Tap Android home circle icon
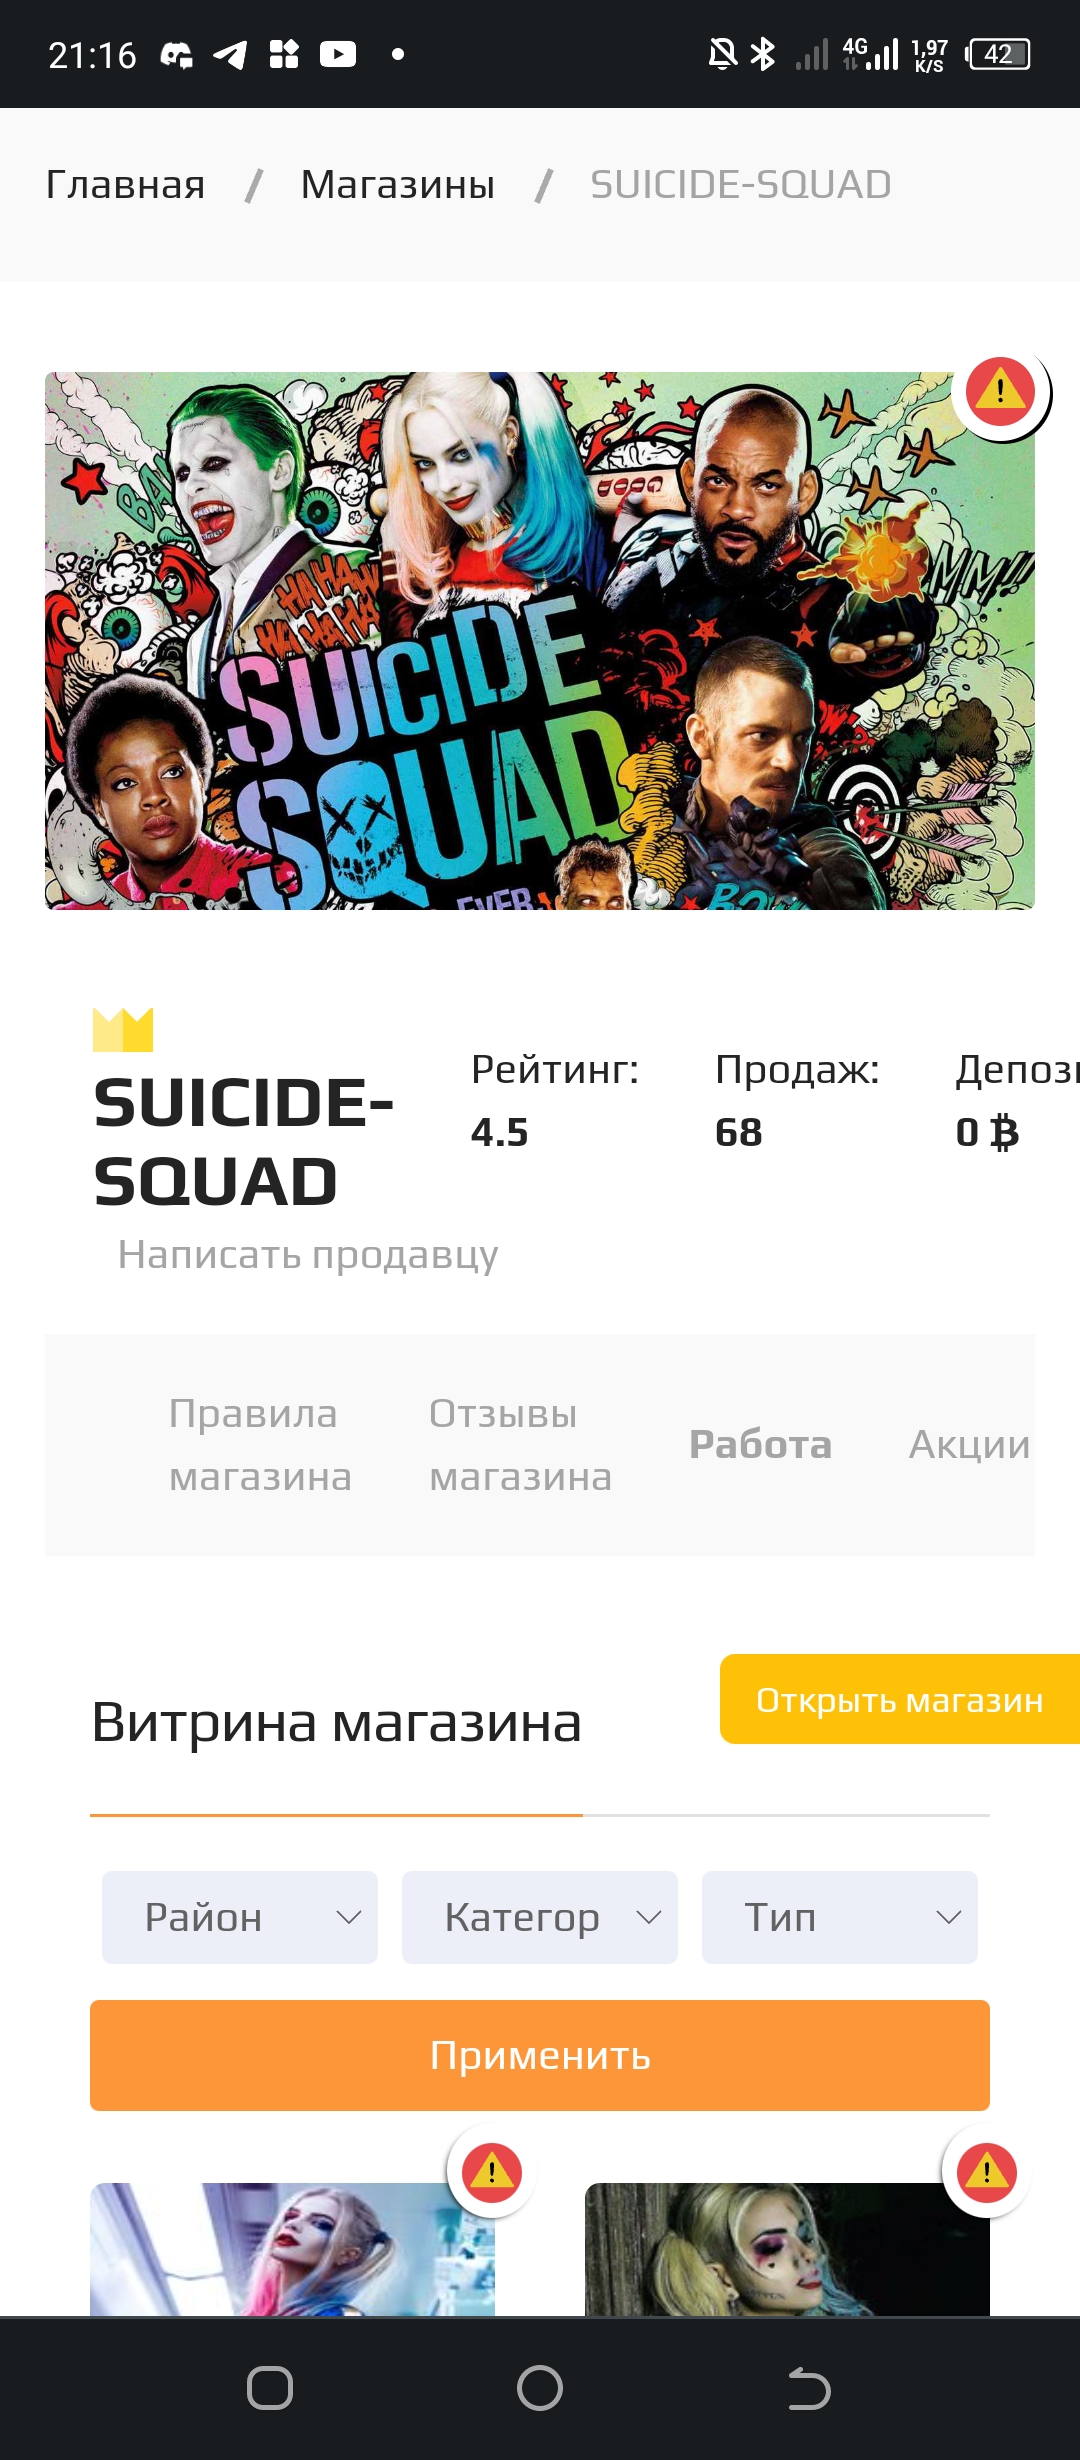 click(x=540, y=2389)
